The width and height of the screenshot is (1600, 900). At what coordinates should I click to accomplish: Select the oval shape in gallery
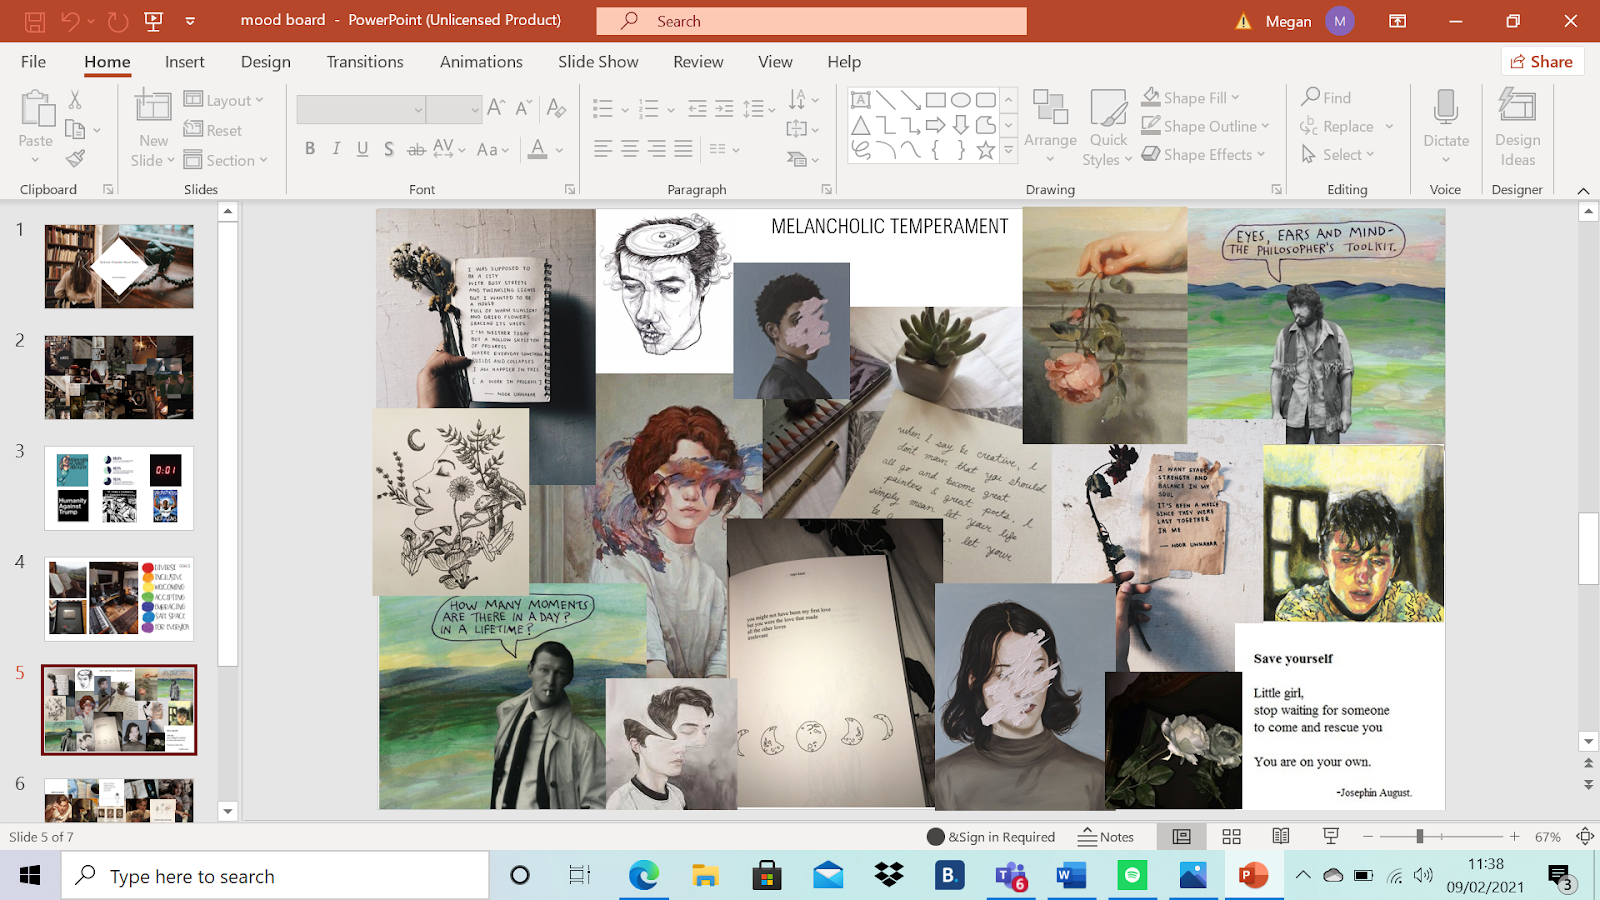[x=961, y=99]
